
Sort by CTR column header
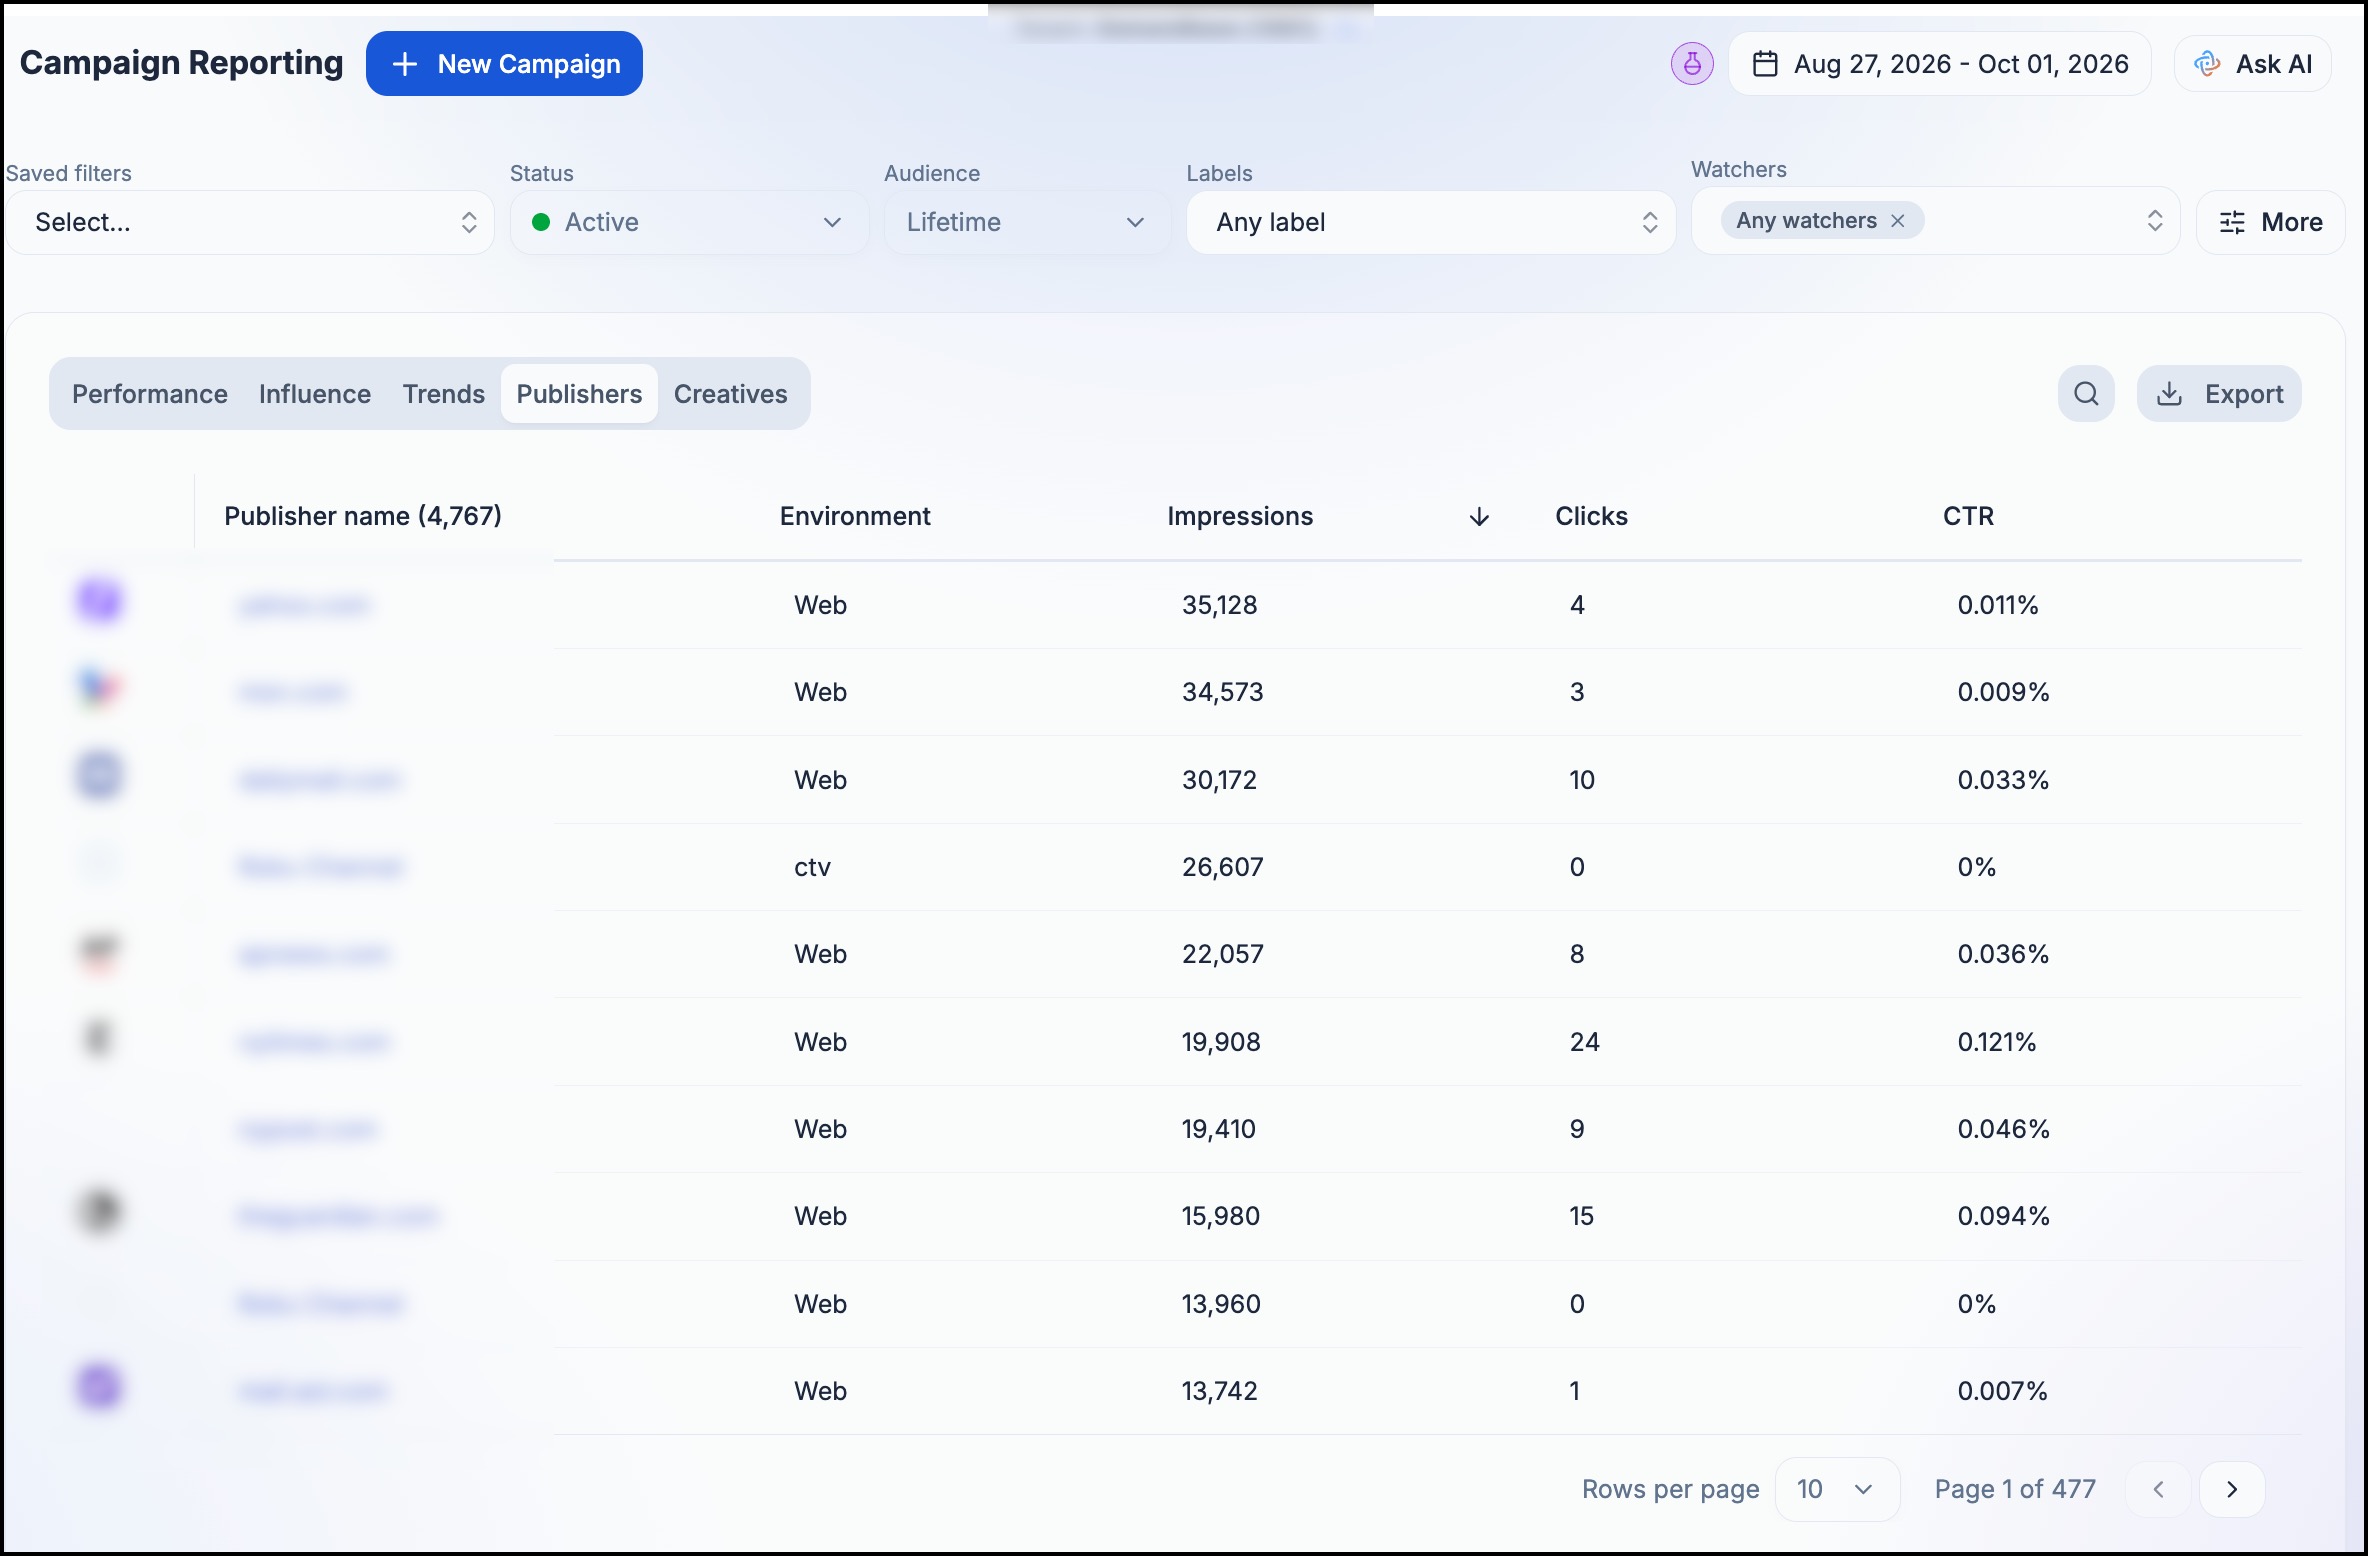click(1968, 516)
